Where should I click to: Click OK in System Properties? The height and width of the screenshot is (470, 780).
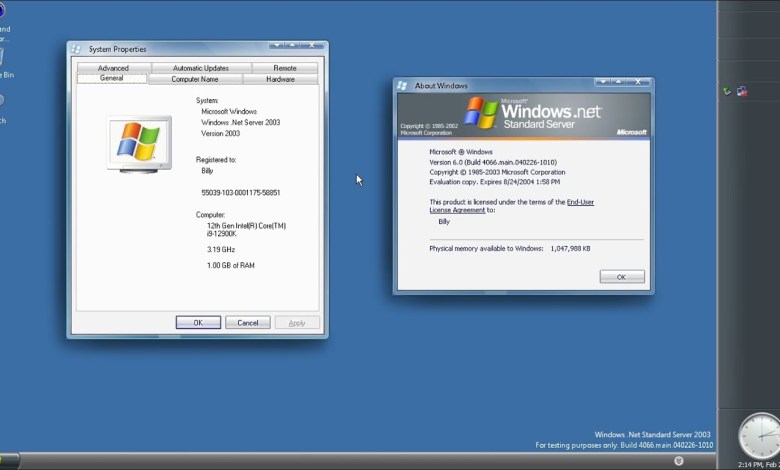click(198, 323)
